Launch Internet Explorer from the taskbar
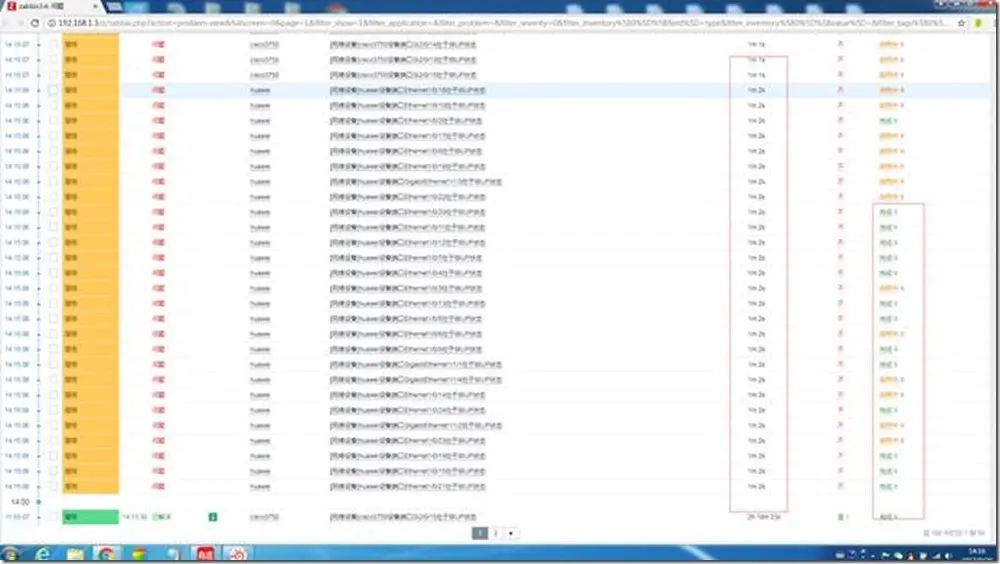Screen dimensions: 1000x564 pos(43,554)
